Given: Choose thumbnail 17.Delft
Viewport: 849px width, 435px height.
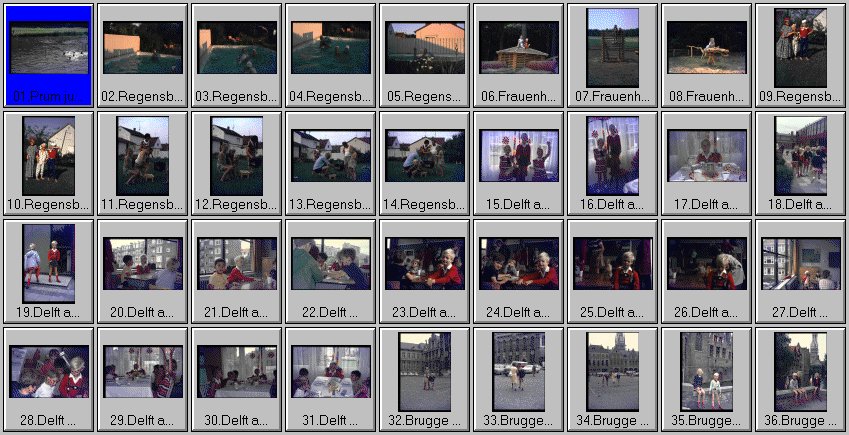Looking at the screenshot, I should 707,156.
